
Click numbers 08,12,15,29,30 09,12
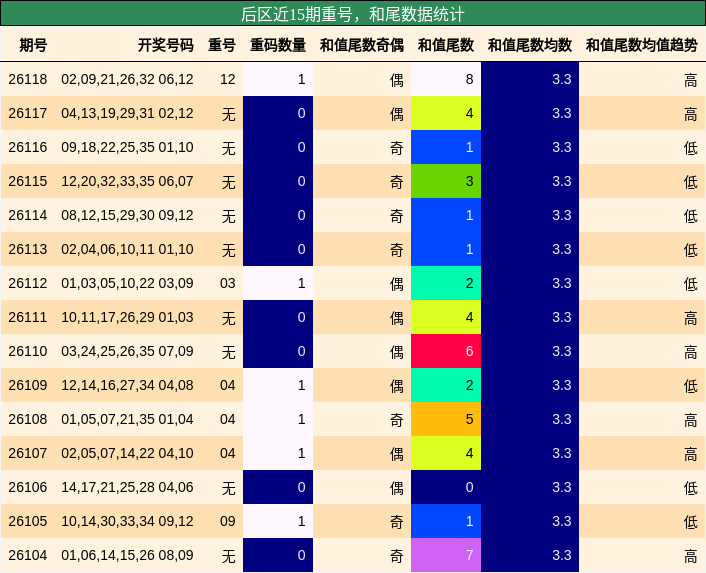127,215
